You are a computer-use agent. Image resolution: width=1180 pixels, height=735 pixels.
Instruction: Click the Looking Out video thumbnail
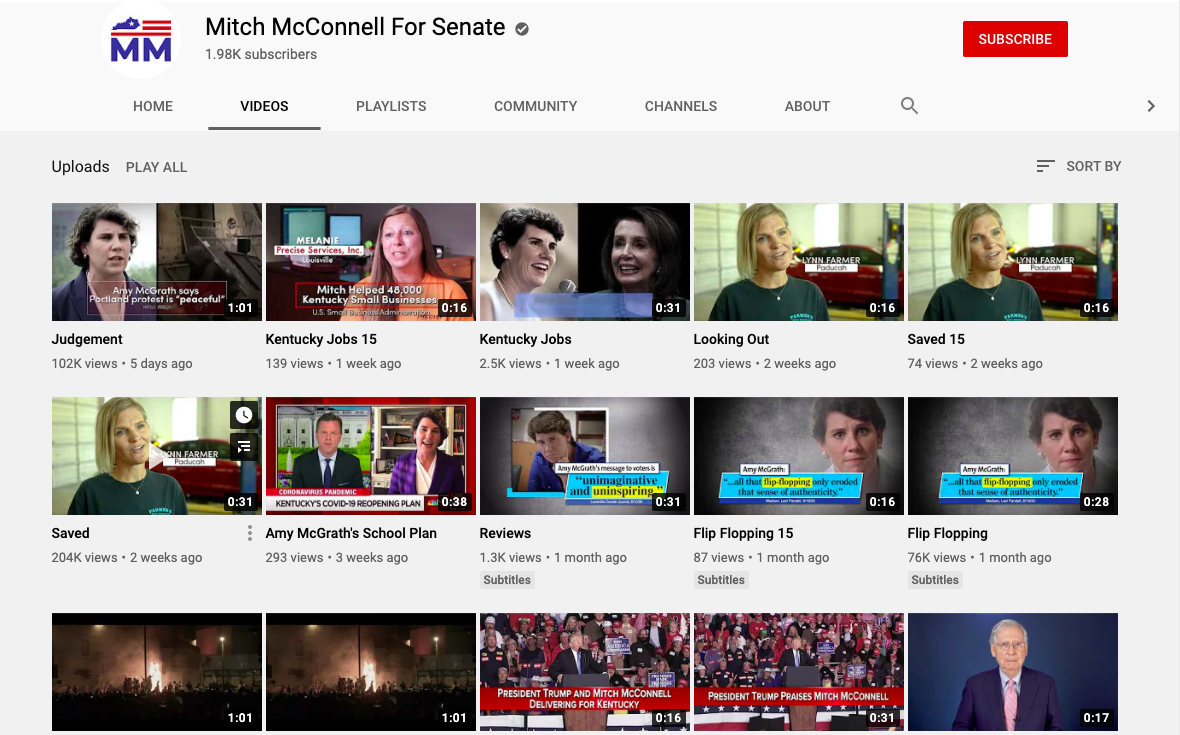tap(798, 262)
